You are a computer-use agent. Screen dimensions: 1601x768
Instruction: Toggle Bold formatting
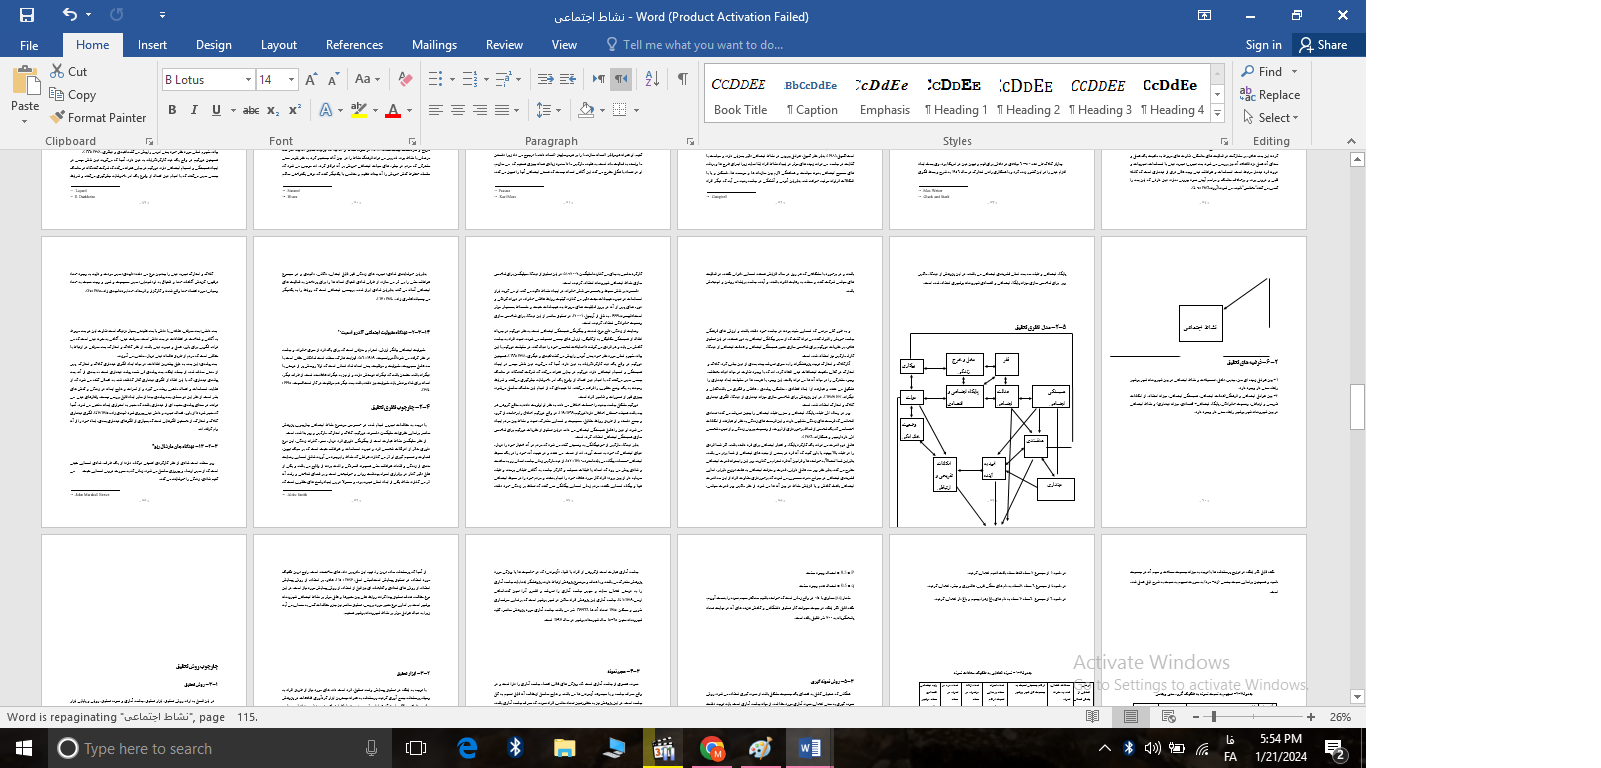(x=172, y=110)
